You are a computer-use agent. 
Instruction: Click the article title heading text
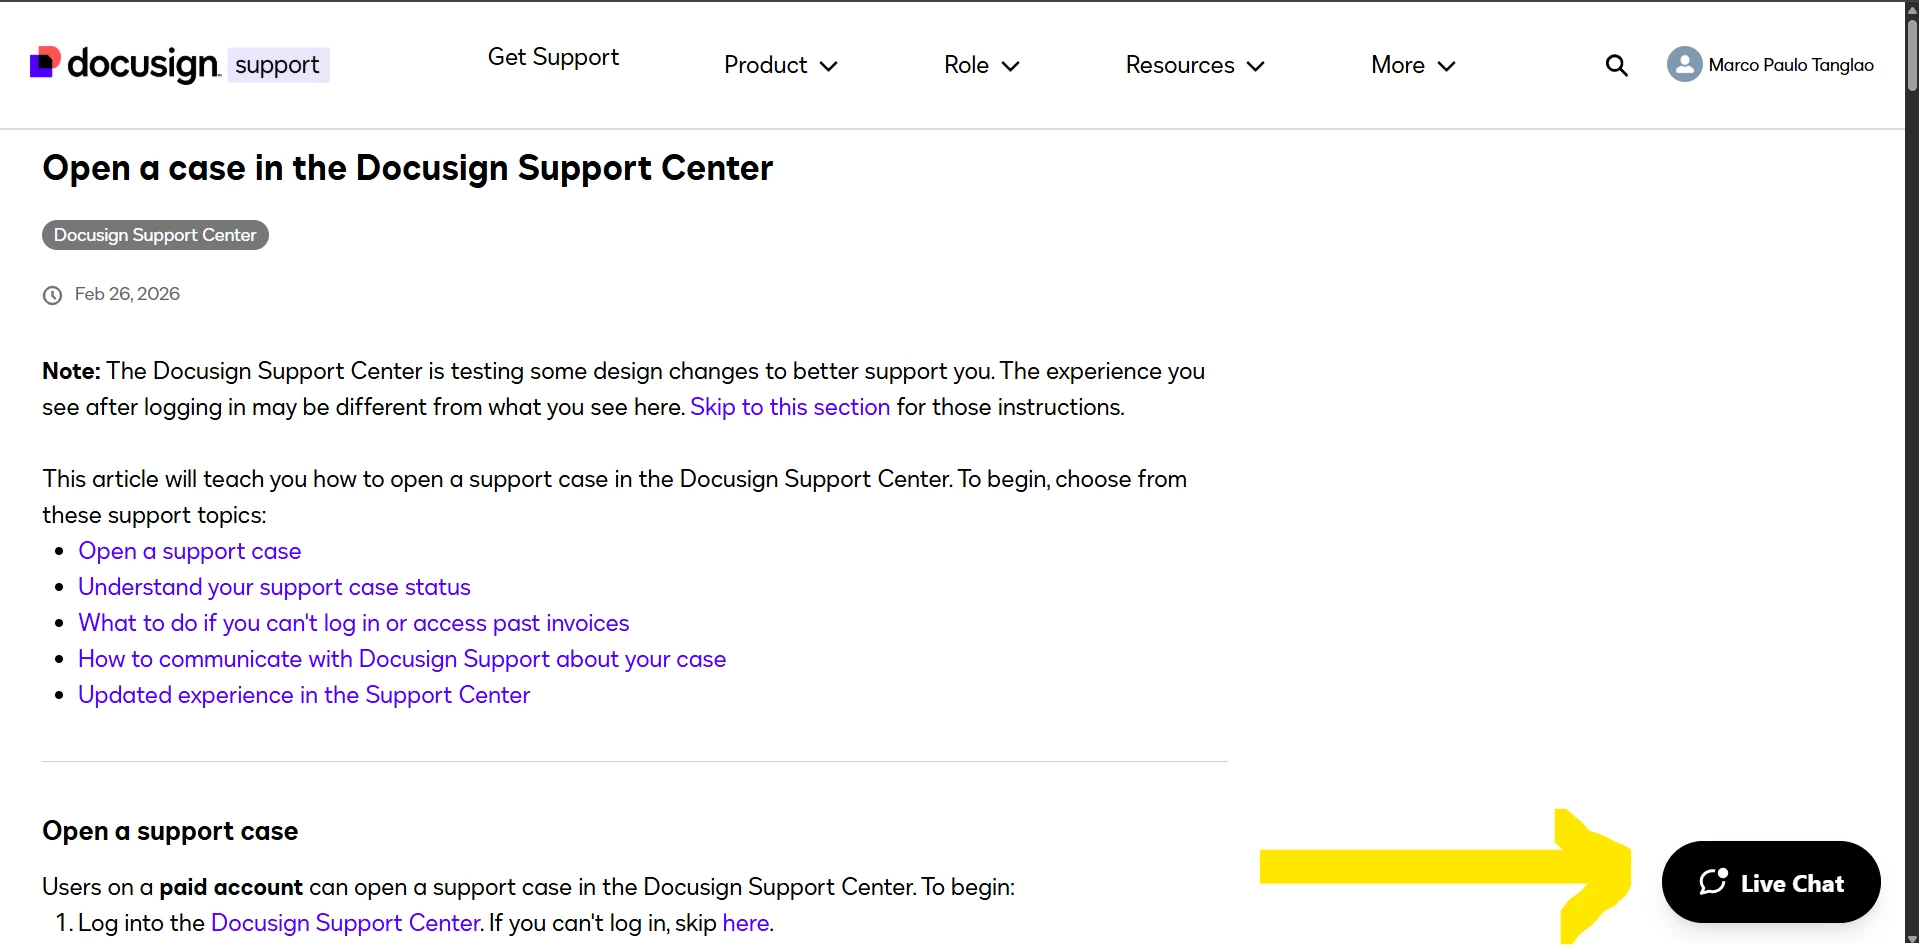coord(408,168)
